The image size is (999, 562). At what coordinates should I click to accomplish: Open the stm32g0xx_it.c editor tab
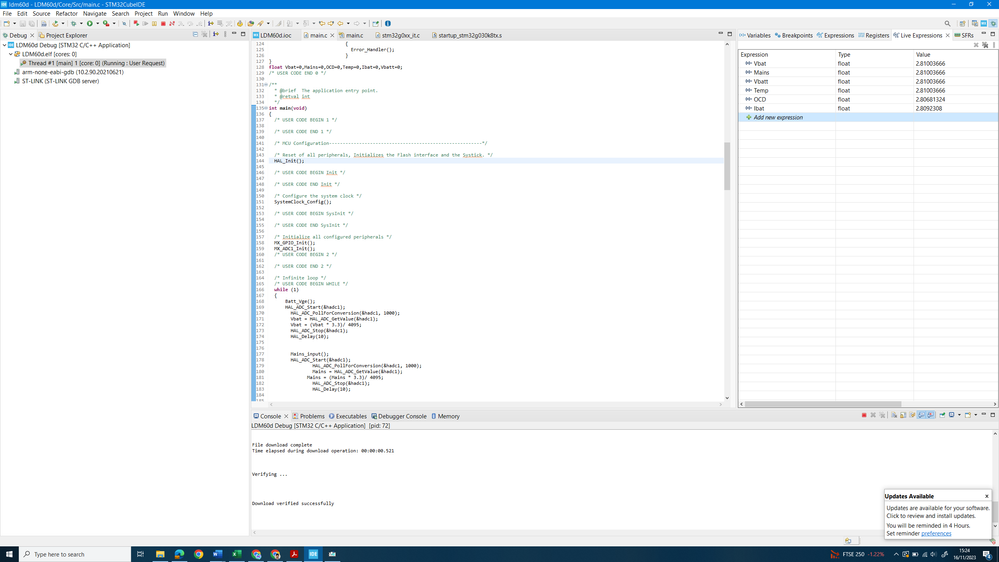tap(400, 35)
